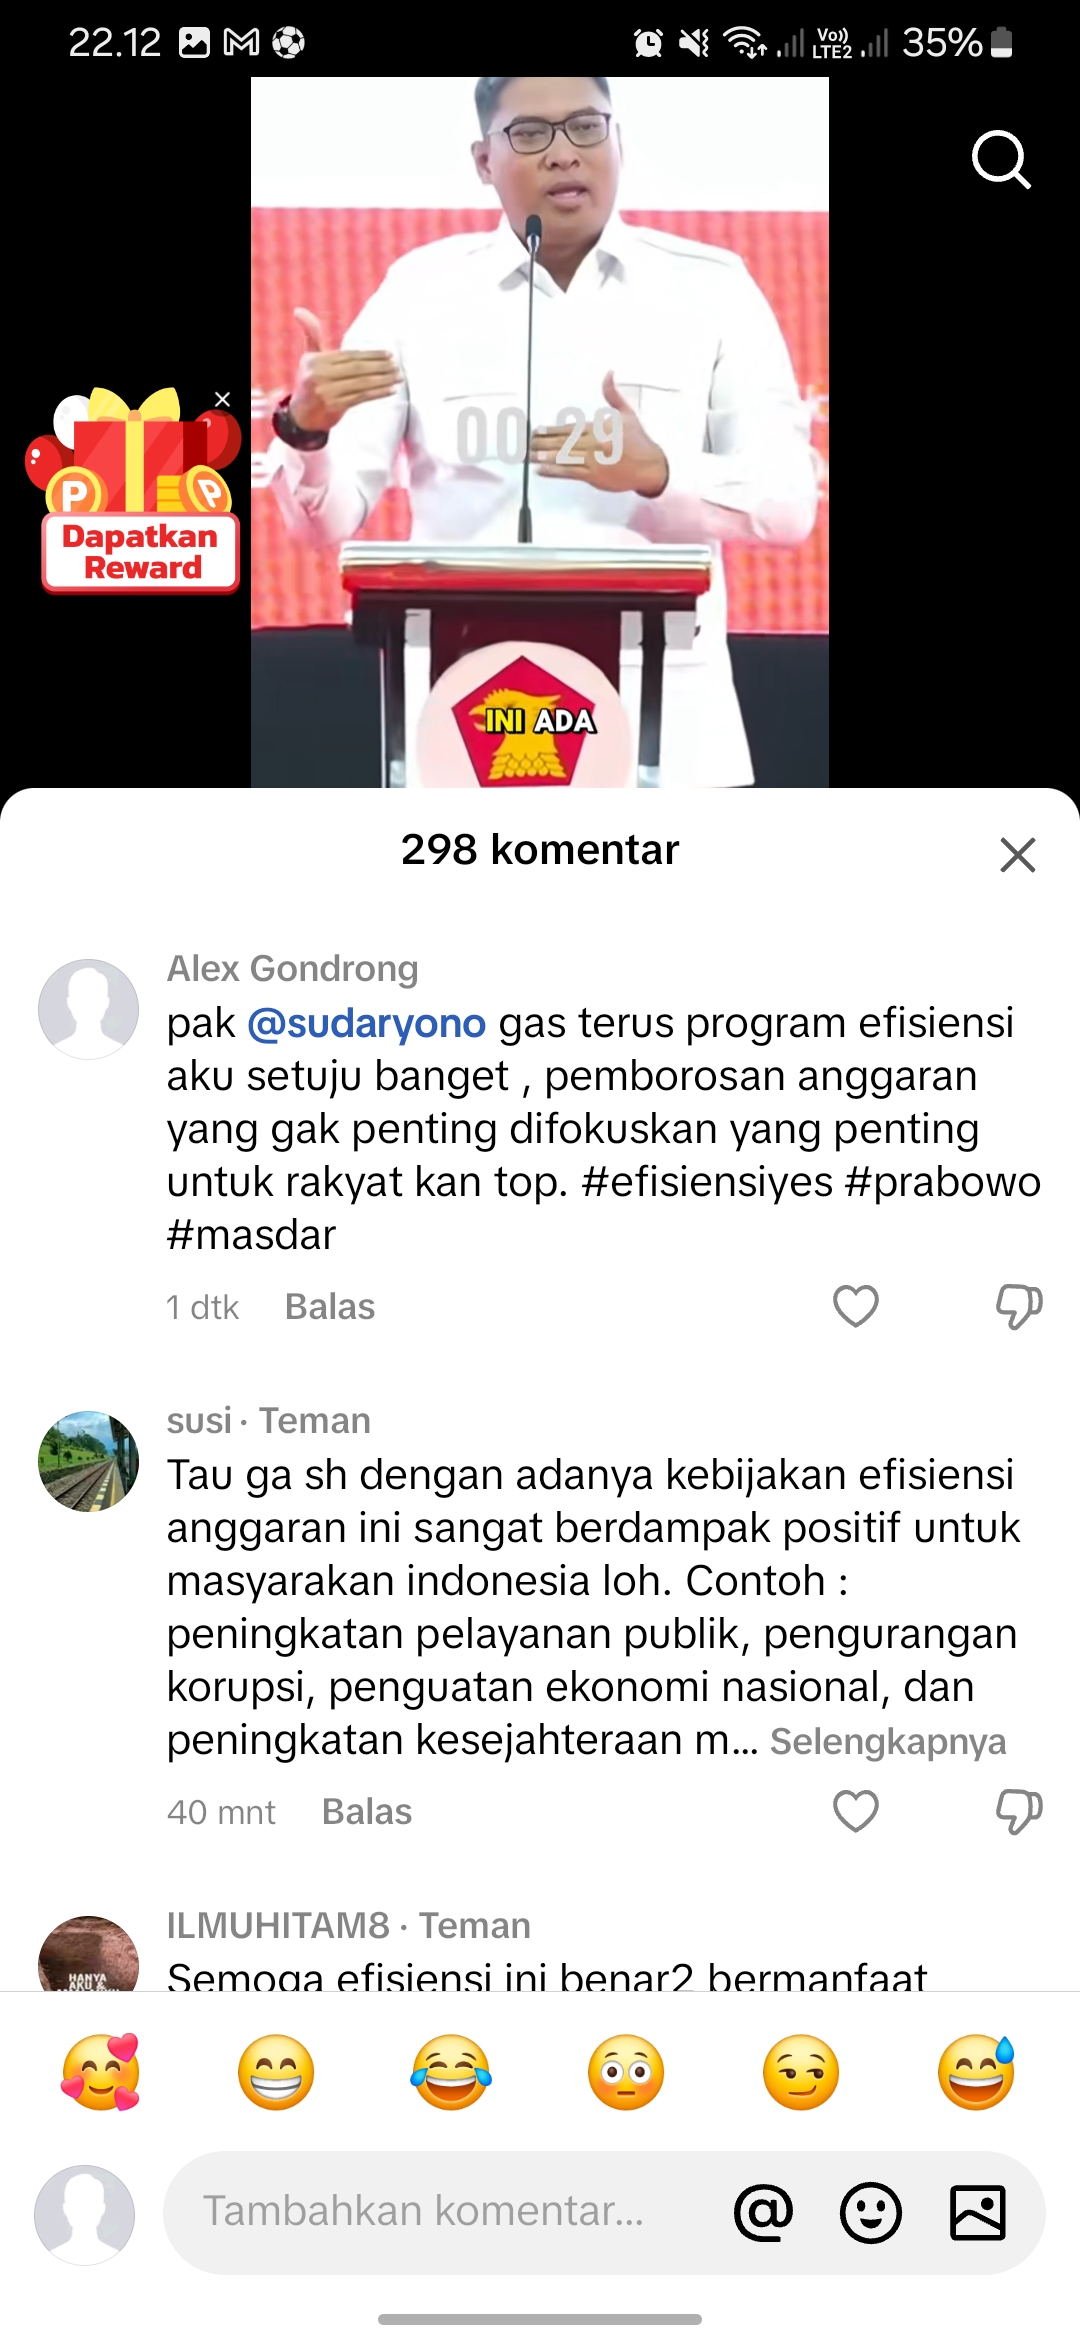Insert the flushed face emoji

click(x=626, y=2072)
